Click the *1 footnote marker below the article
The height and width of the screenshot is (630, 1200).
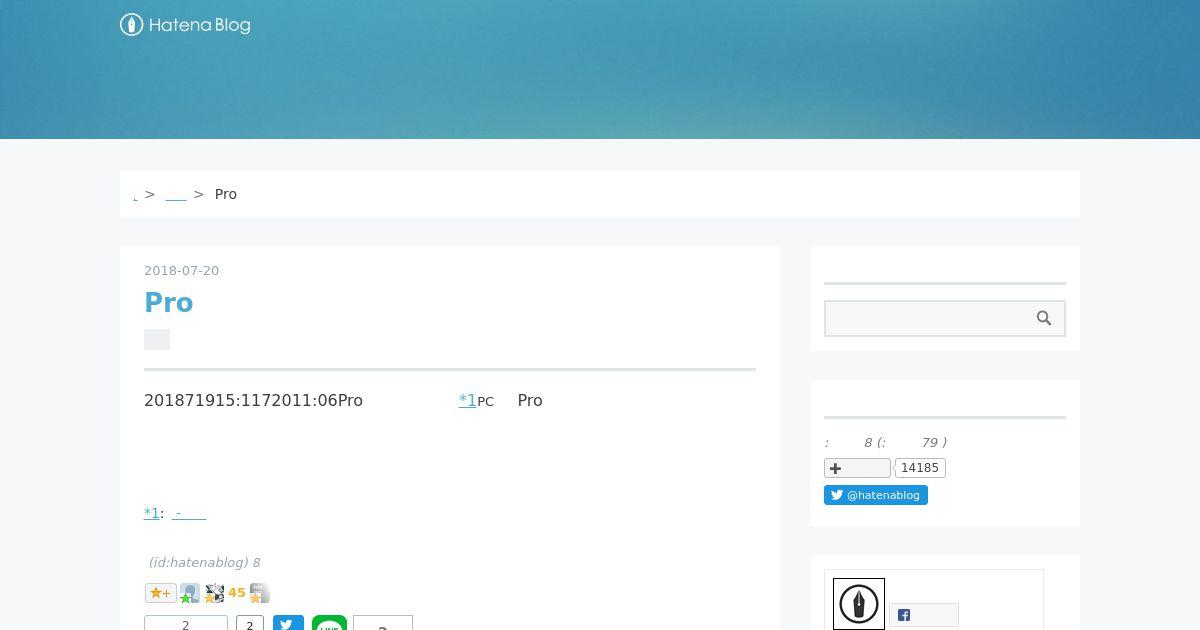pyautogui.click(x=151, y=513)
